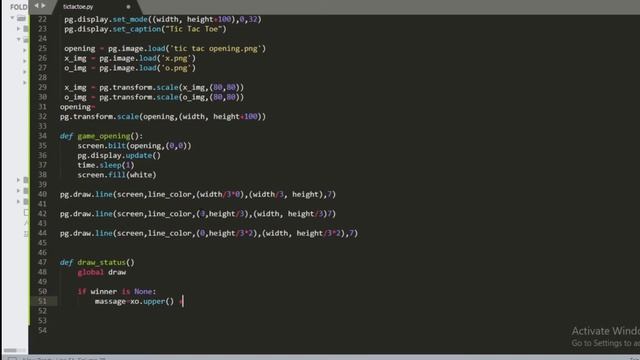Click line number 52 in gutter
The width and height of the screenshot is (640, 360).
[42, 311]
